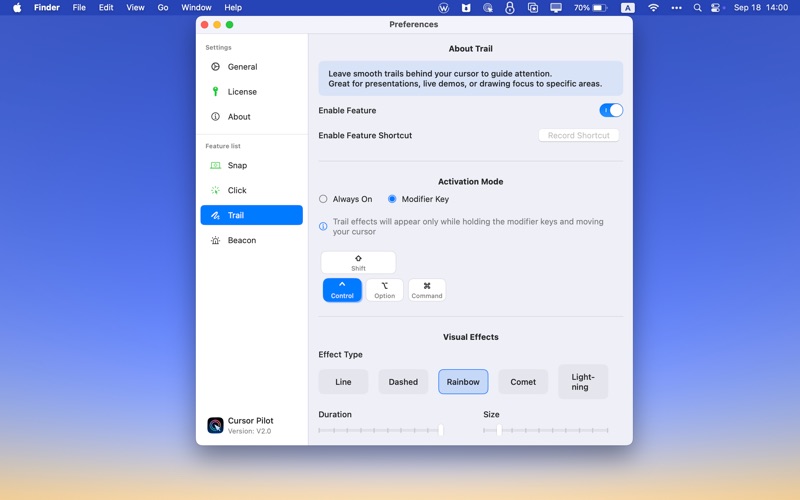This screenshot has height=500, width=800.
Task: Open the File menu
Action: pos(79,8)
